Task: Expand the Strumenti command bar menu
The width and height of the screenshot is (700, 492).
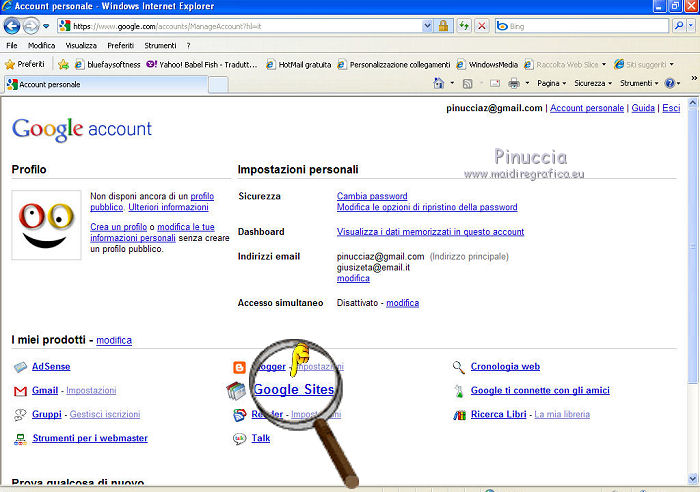Action: click(x=639, y=83)
